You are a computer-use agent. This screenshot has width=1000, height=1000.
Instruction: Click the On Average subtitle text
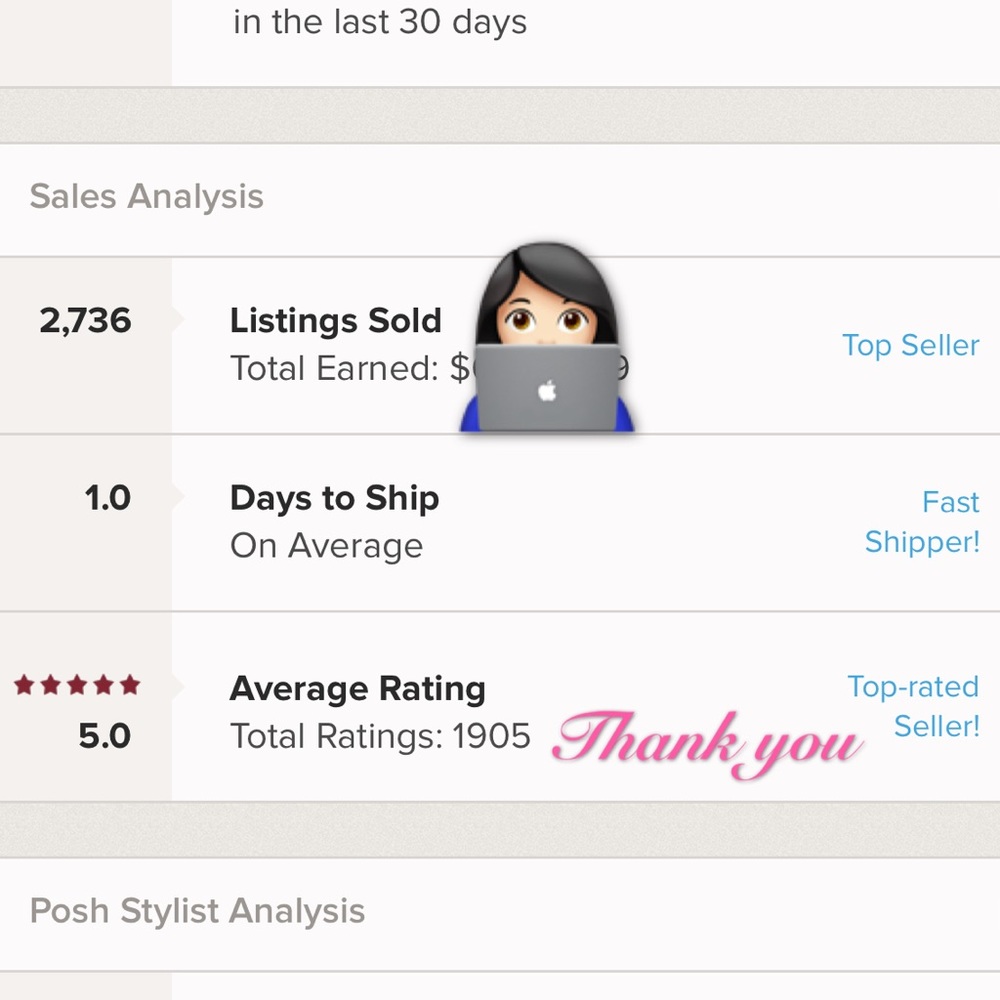tap(327, 546)
